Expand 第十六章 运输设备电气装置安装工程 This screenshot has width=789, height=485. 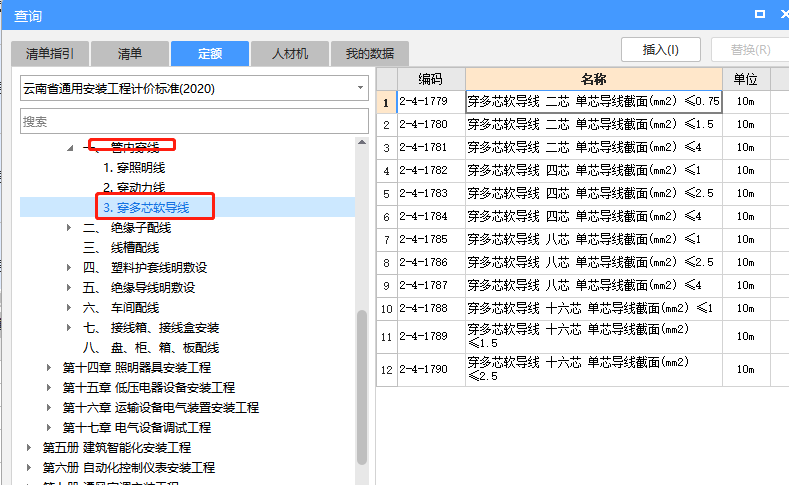[49, 408]
